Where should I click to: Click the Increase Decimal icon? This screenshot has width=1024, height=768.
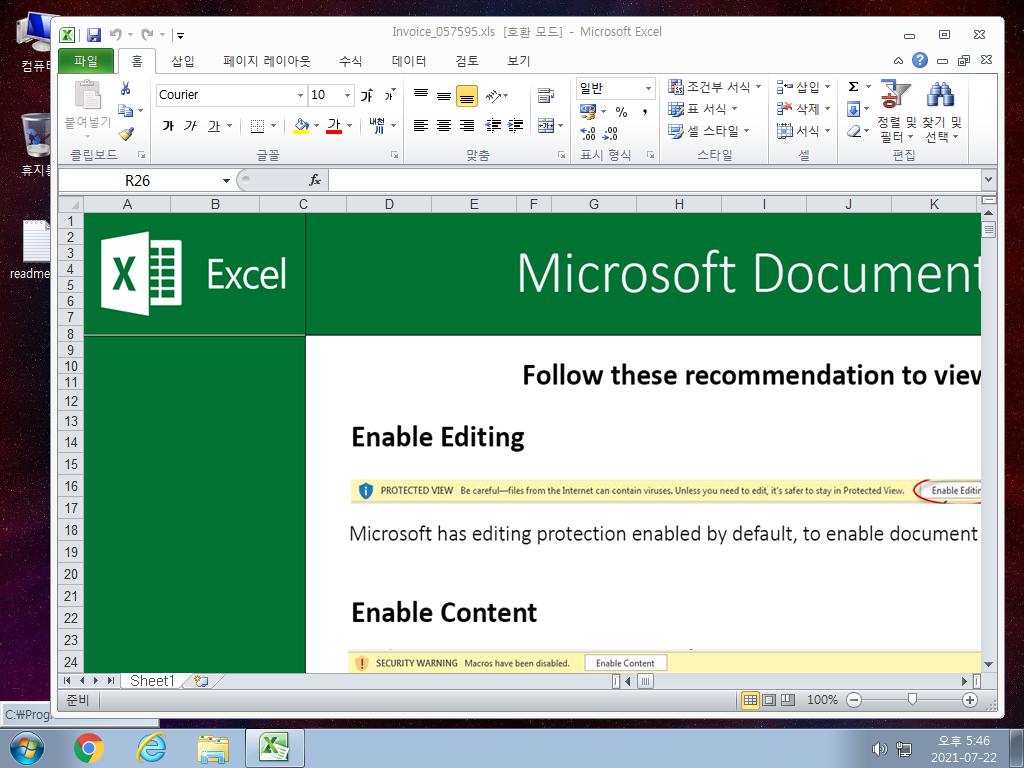pyautogui.click(x=588, y=133)
